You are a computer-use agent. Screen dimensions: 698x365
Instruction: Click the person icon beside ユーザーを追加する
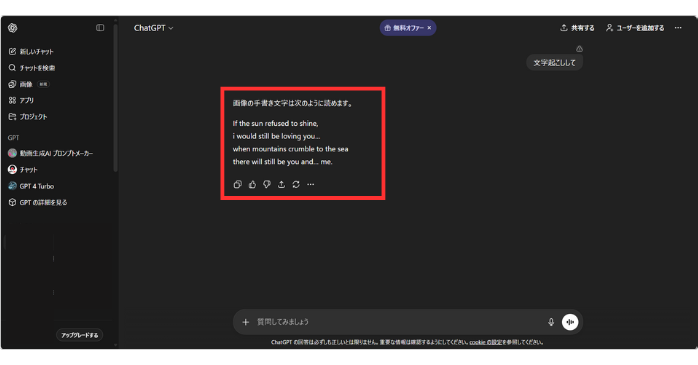click(x=609, y=28)
